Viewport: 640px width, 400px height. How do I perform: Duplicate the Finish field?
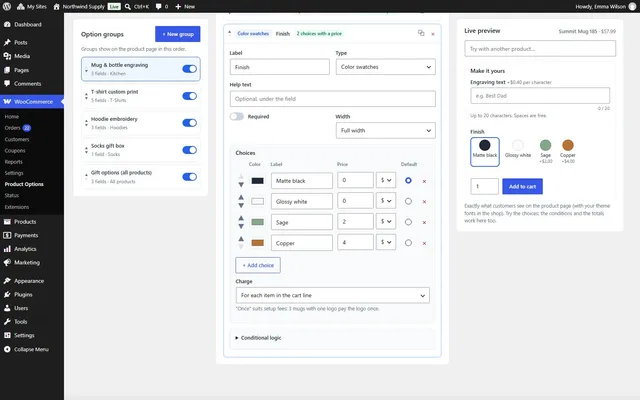point(421,33)
